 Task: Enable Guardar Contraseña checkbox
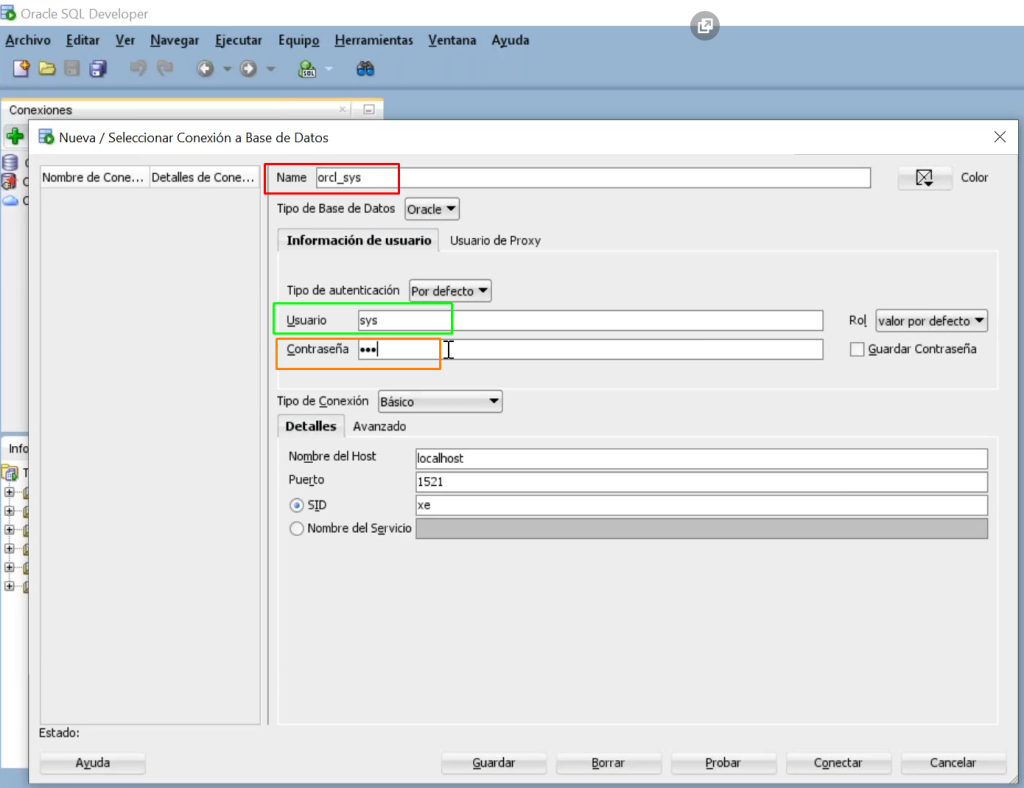coord(857,349)
